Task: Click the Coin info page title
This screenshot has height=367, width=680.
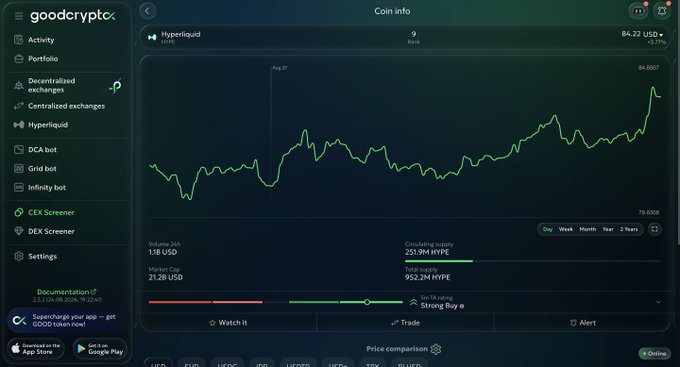Action: pos(392,11)
